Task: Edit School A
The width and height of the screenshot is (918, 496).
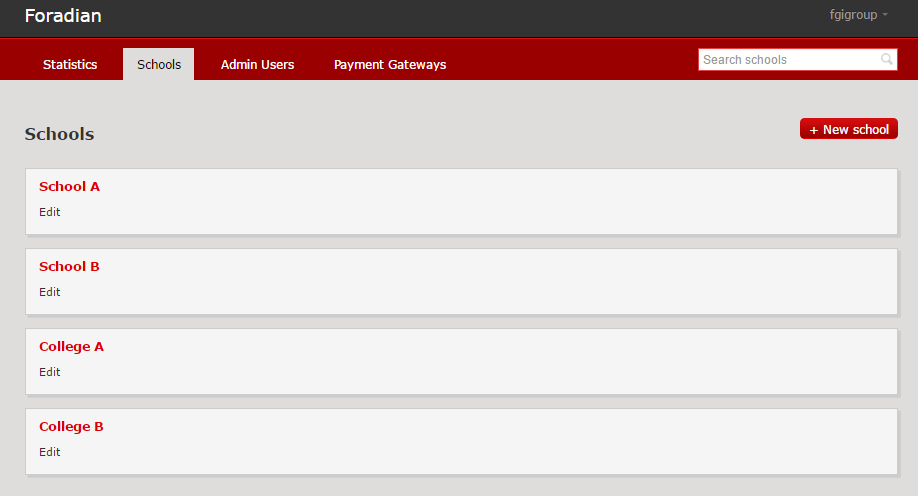Action: tap(50, 212)
